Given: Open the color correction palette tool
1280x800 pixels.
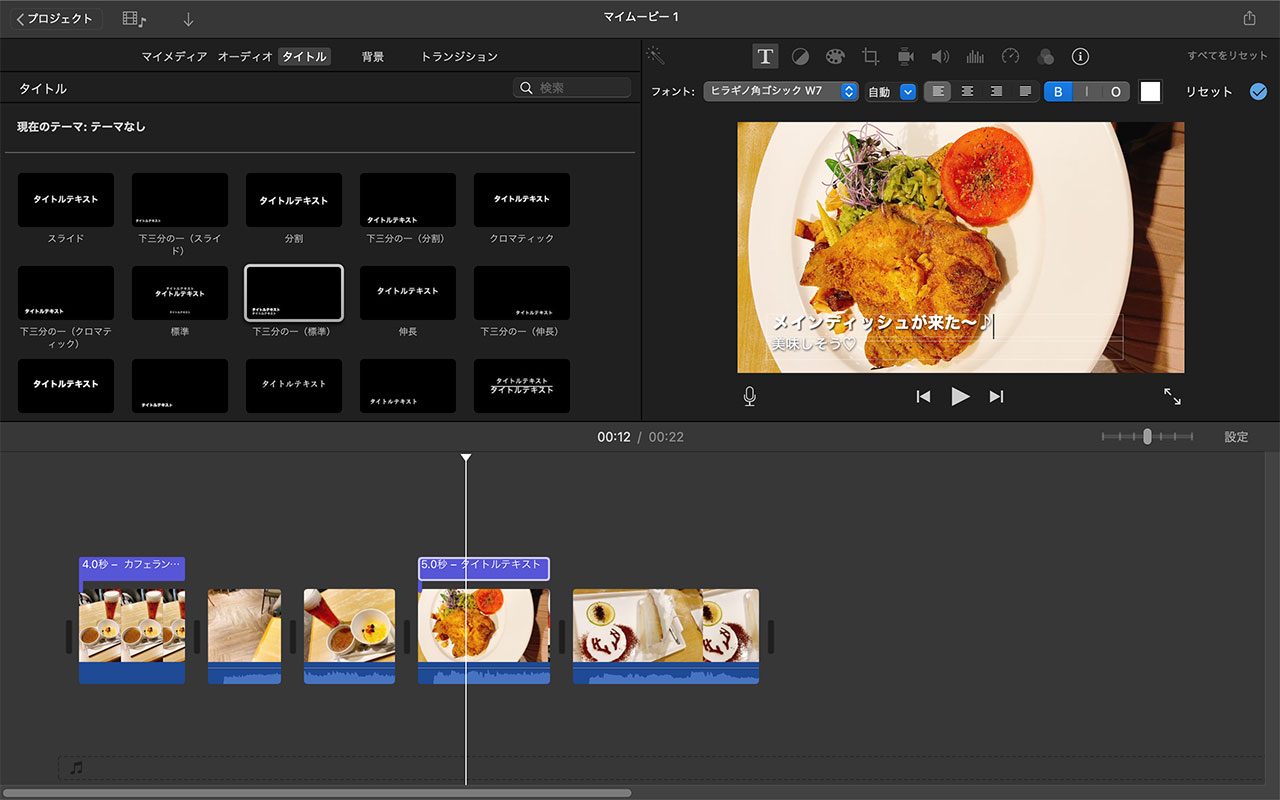Looking at the screenshot, I should click(835, 57).
